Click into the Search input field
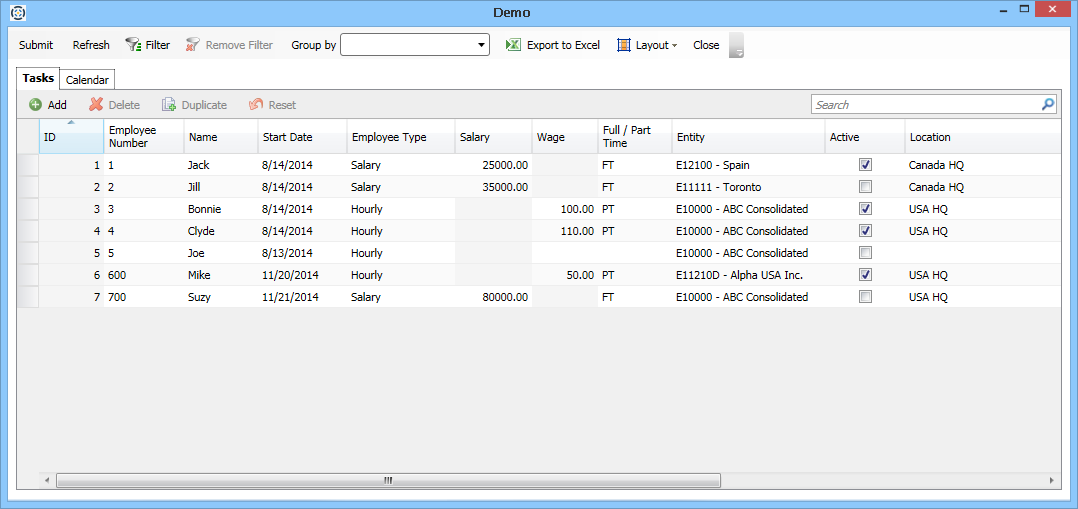1078x509 pixels. pos(924,104)
